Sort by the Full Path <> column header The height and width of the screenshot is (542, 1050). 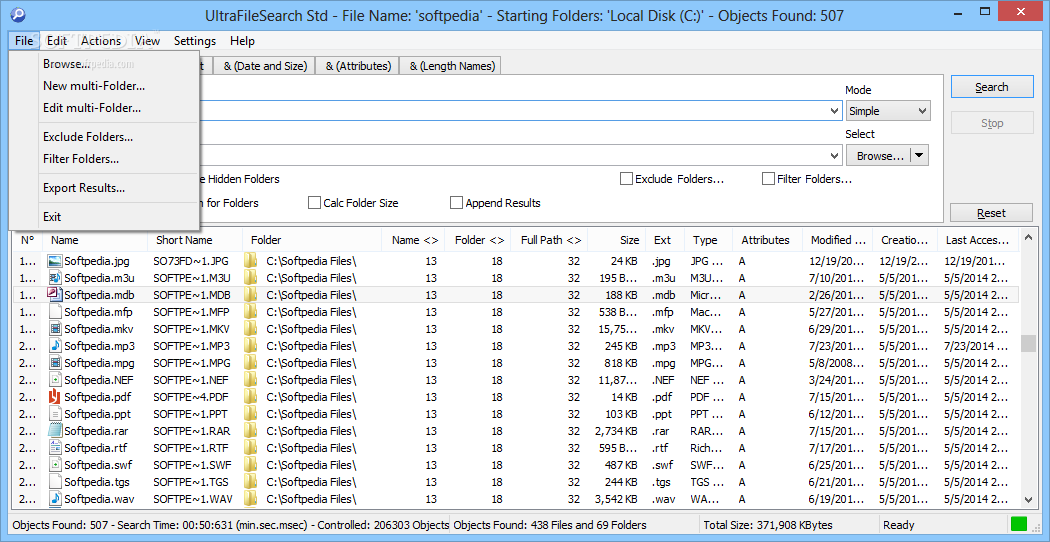tap(550, 240)
